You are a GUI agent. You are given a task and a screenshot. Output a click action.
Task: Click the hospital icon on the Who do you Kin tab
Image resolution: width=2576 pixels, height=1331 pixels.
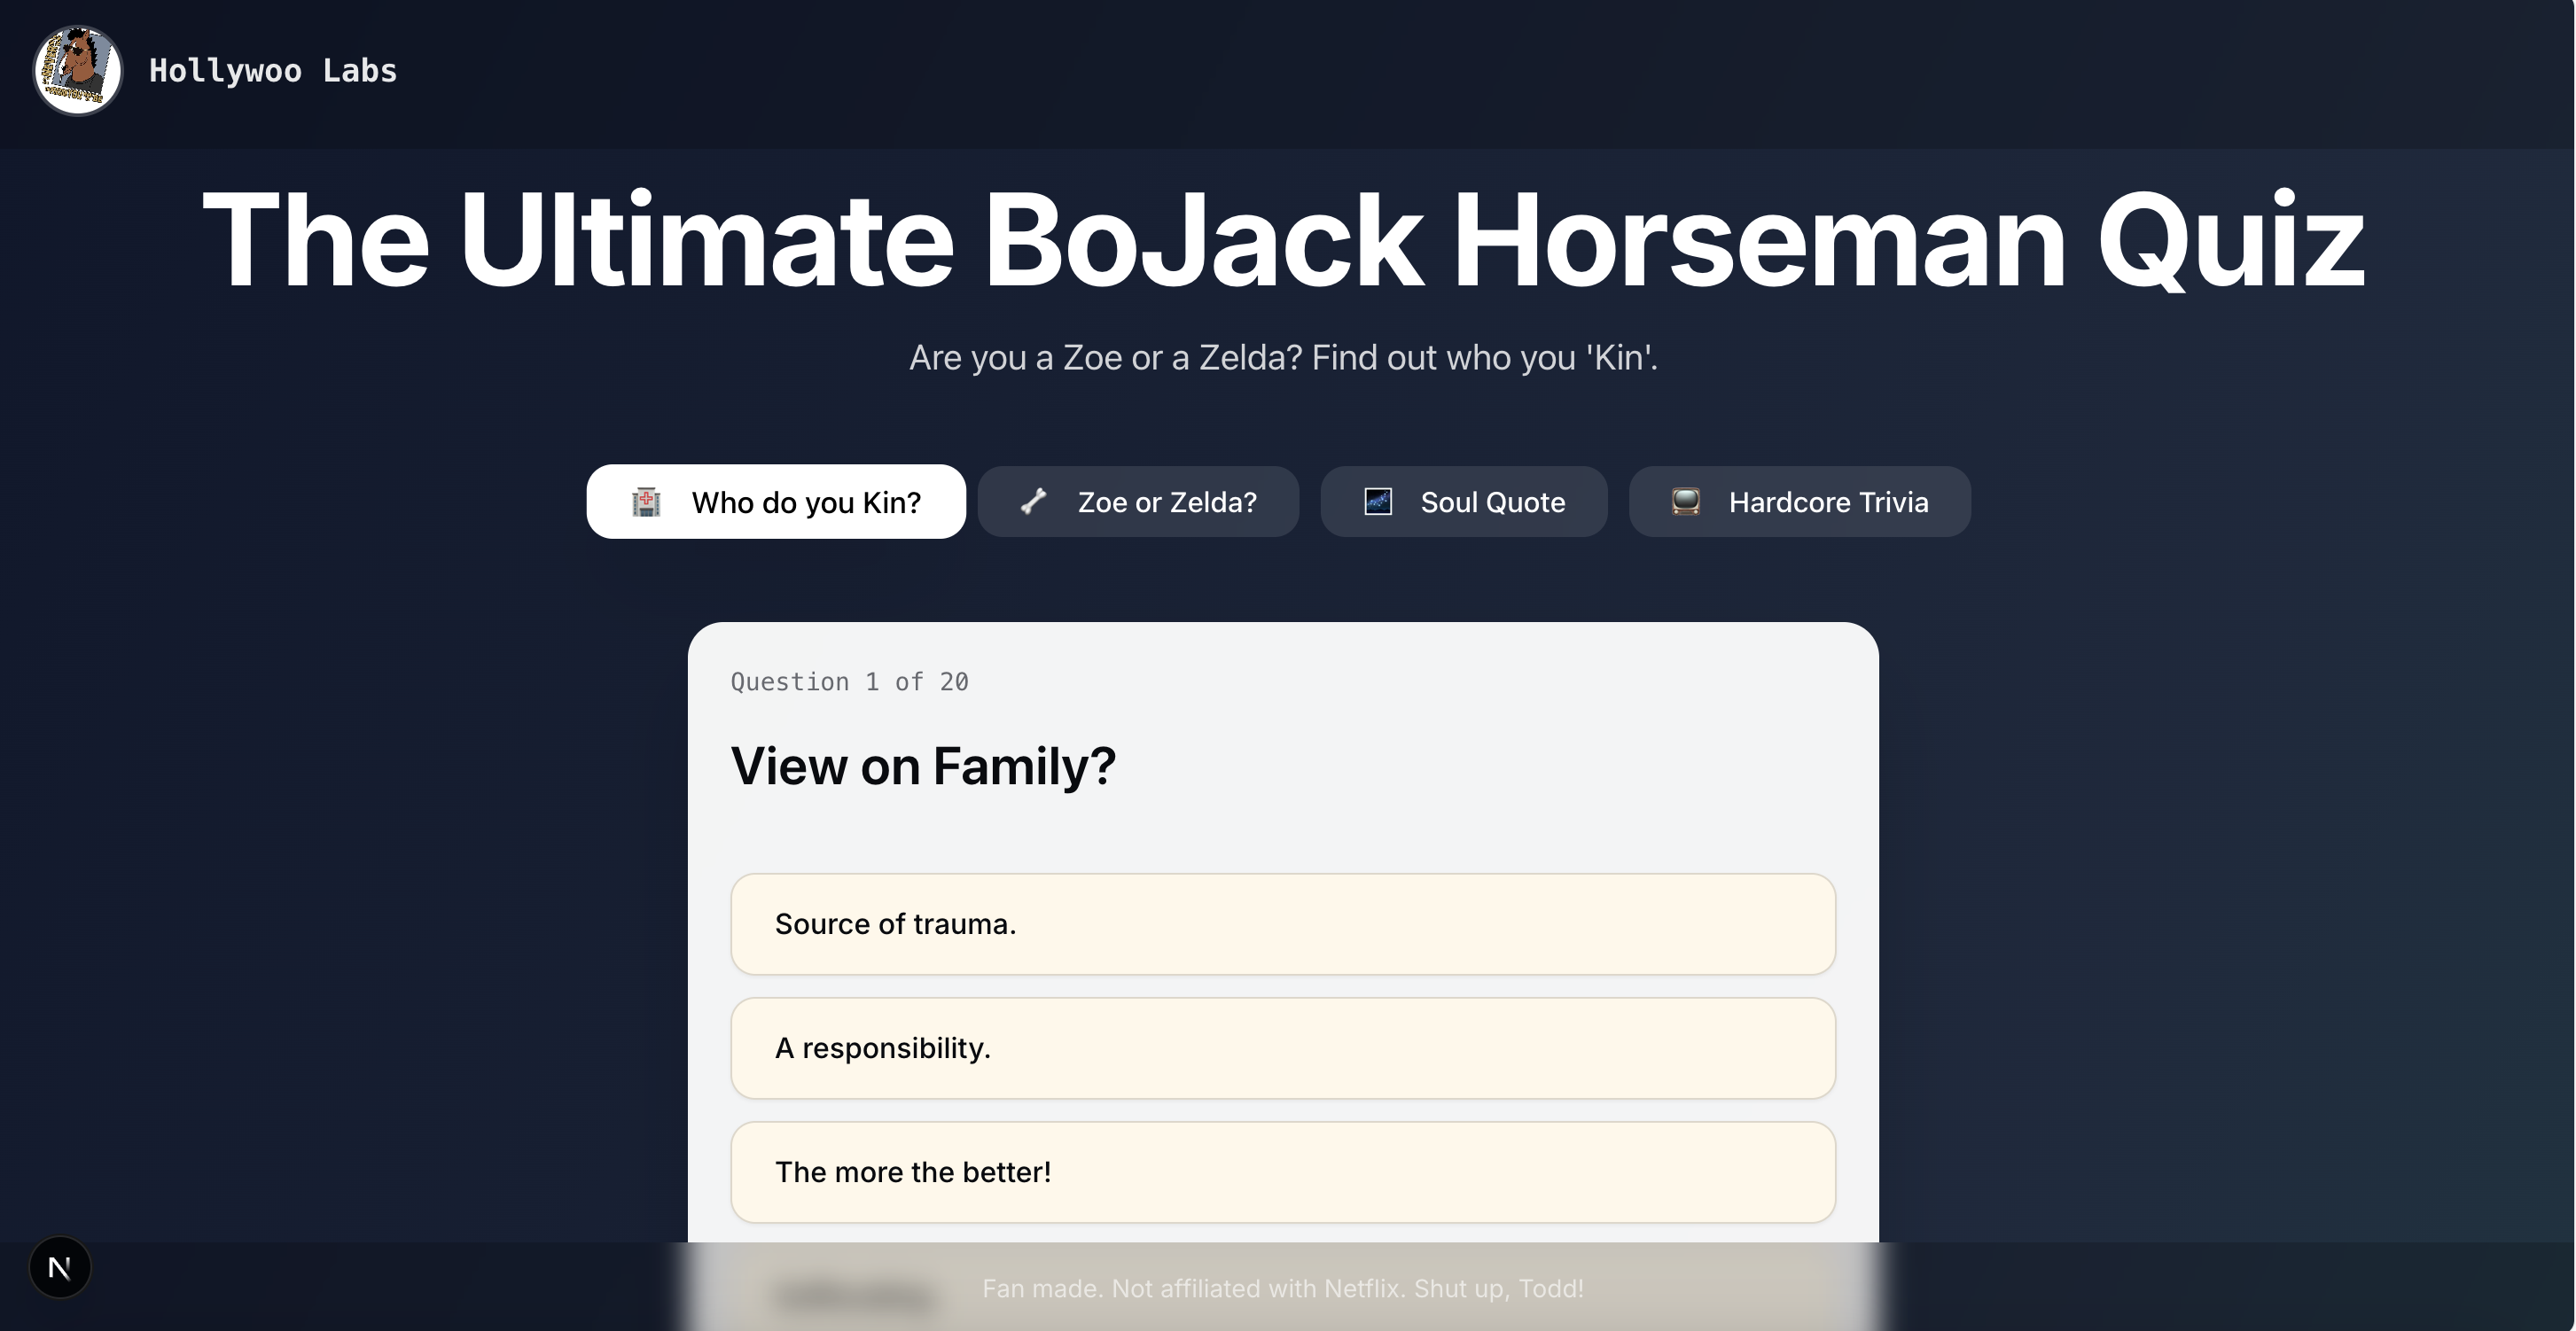pos(646,502)
